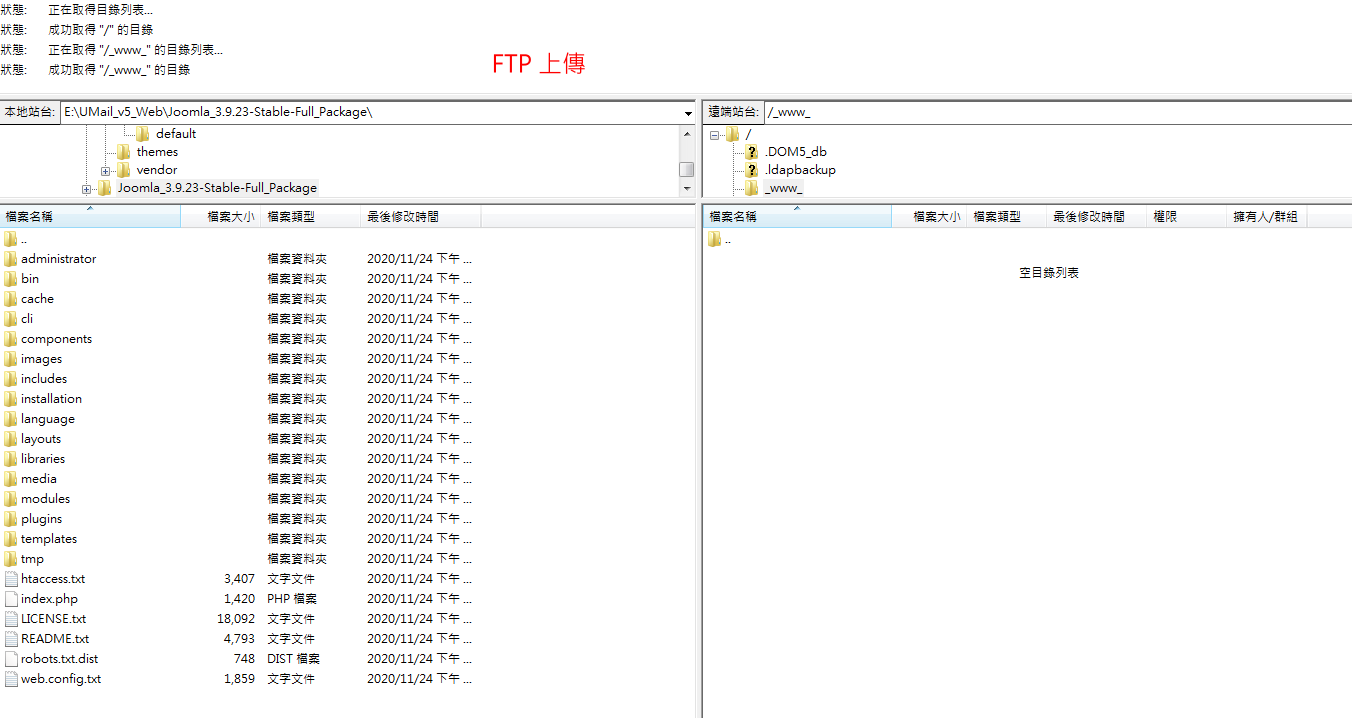Image resolution: width=1352 pixels, height=718 pixels.
Task: Select the administrator folder icon
Action: 11,259
